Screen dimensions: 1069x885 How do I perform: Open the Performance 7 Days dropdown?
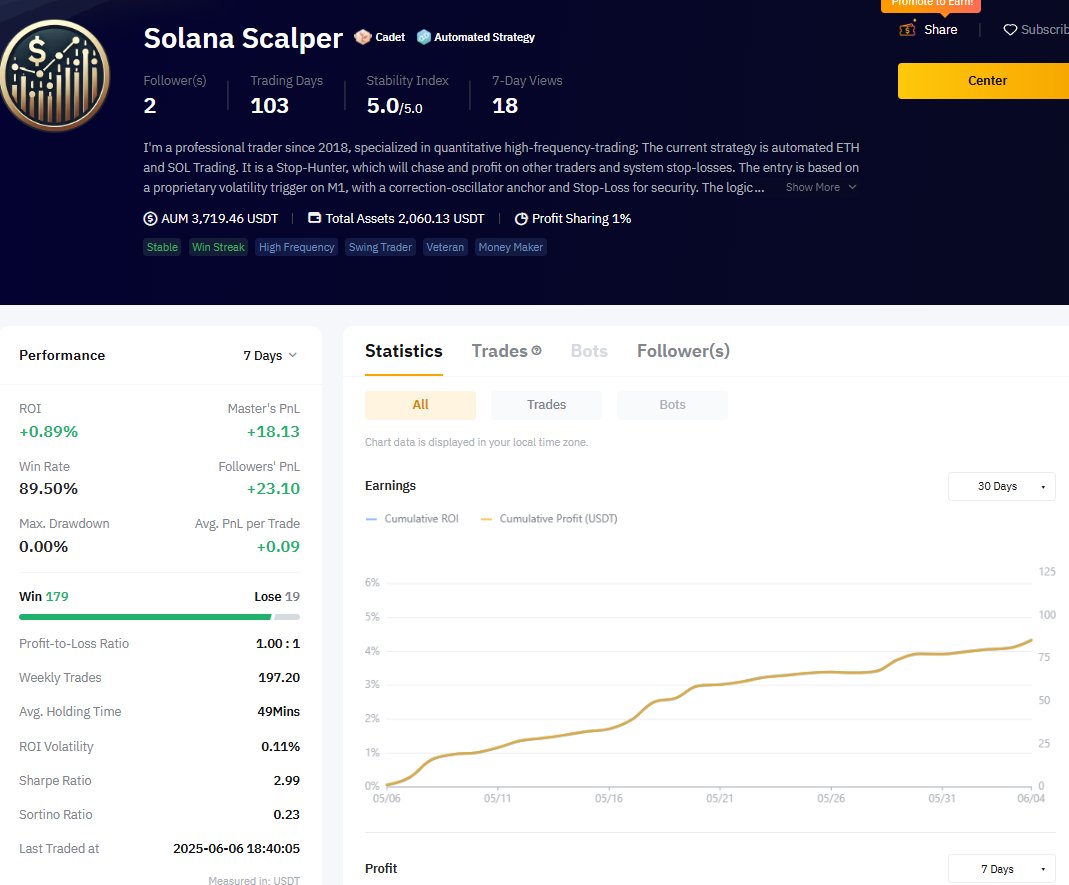270,355
